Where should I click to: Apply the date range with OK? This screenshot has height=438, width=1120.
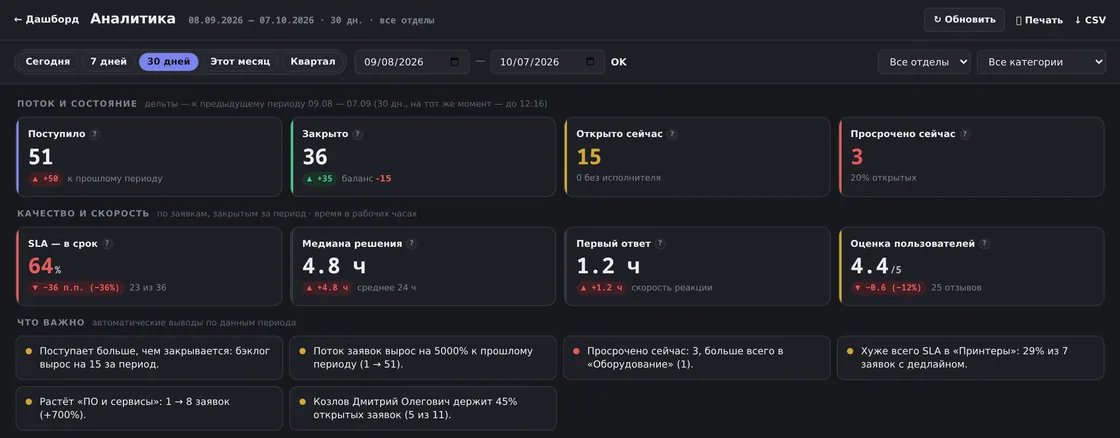pyautogui.click(x=619, y=62)
